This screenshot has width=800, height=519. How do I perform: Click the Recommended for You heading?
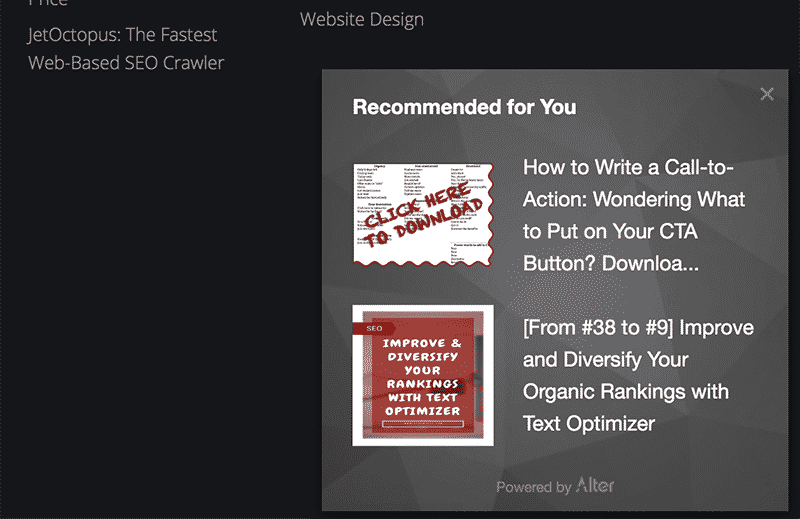(464, 107)
